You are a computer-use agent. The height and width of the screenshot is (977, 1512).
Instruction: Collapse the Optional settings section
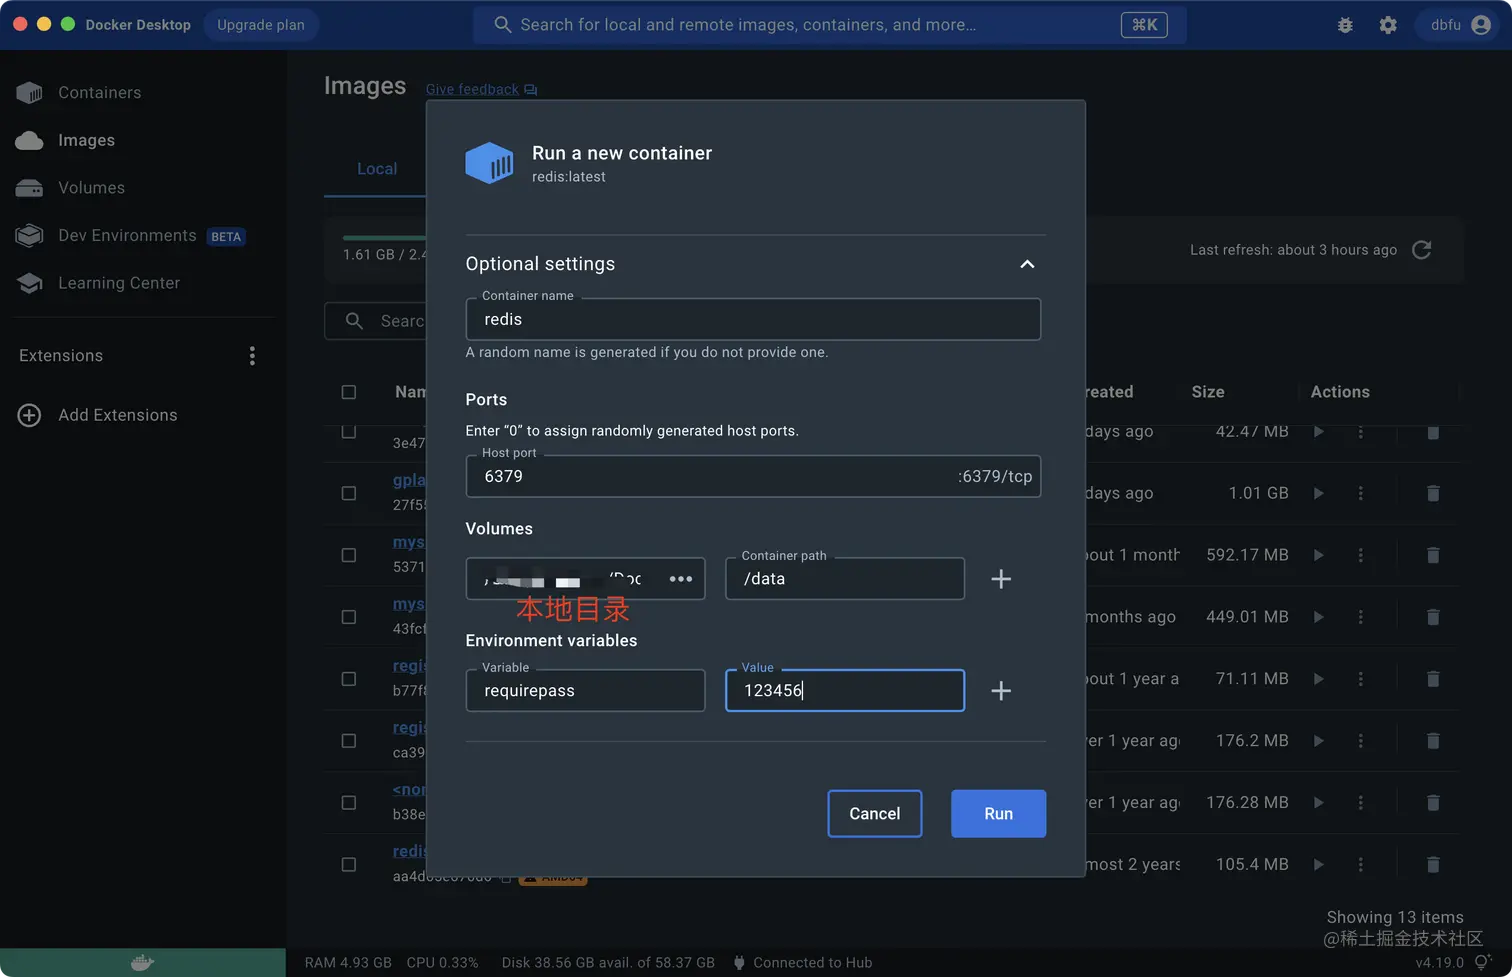1027,264
